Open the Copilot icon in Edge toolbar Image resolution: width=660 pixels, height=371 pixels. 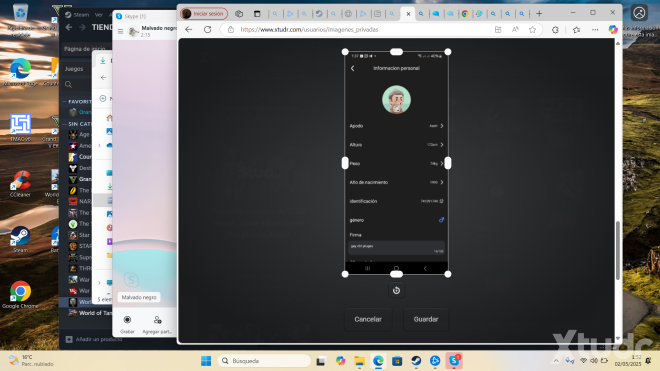pyautogui.click(x=613, y=29)
